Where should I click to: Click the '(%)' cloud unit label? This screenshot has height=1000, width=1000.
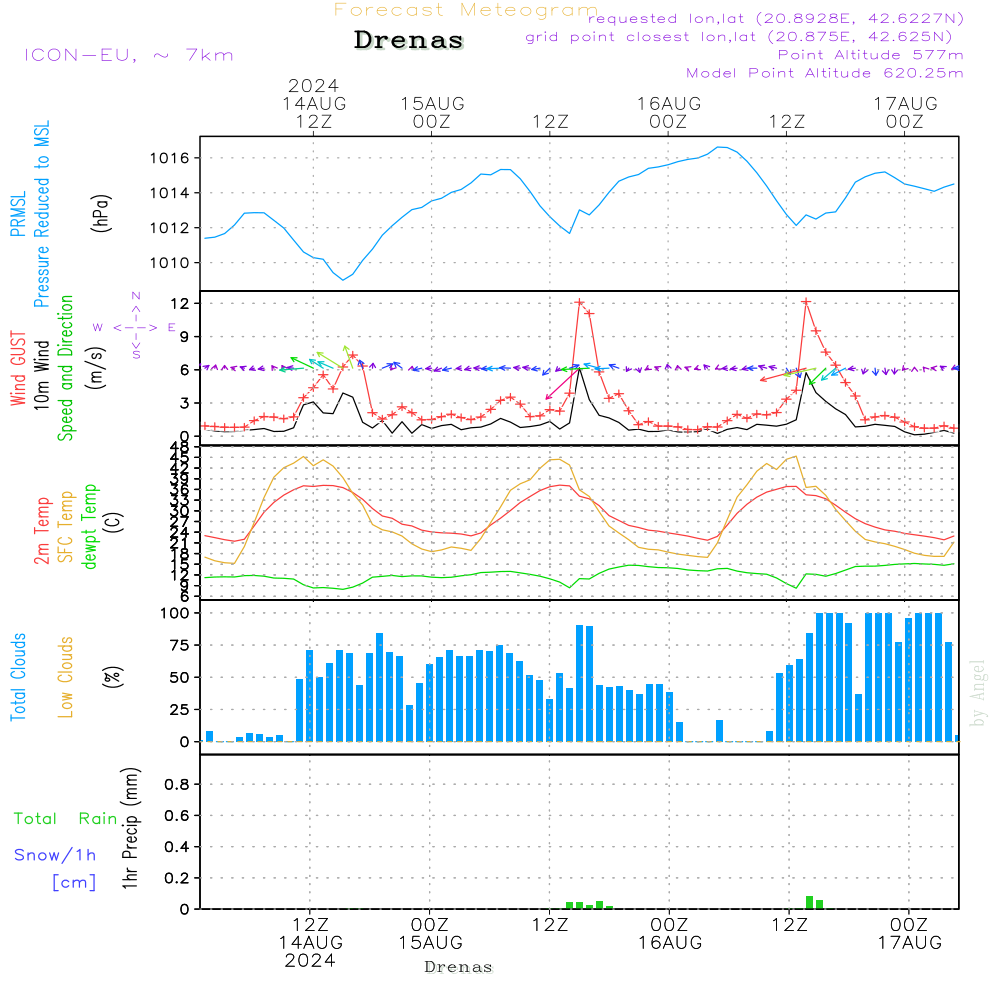[x=113, y=677]
